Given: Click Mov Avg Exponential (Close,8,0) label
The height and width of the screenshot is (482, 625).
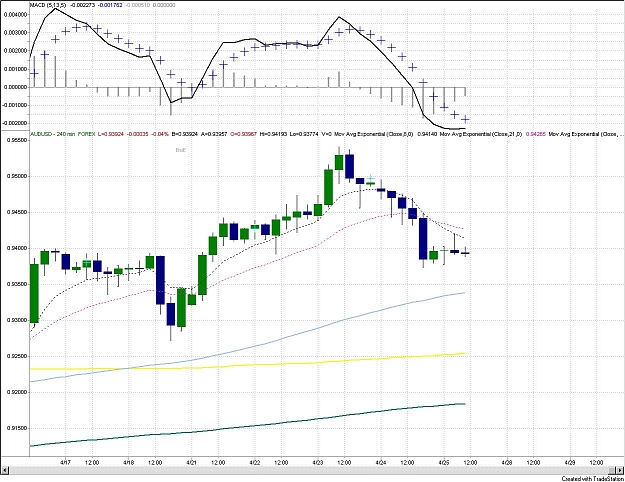Looking at the screenshot, I should (x=373, y=134).
